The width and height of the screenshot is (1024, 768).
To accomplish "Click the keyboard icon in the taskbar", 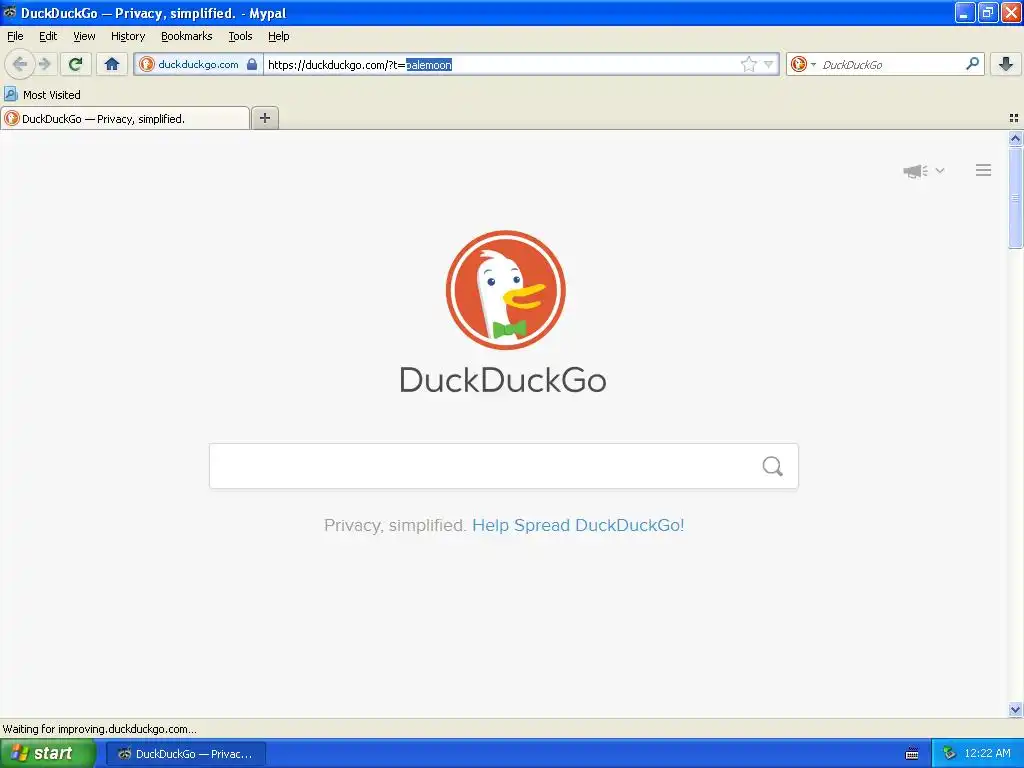I will [x=912, y=754].
